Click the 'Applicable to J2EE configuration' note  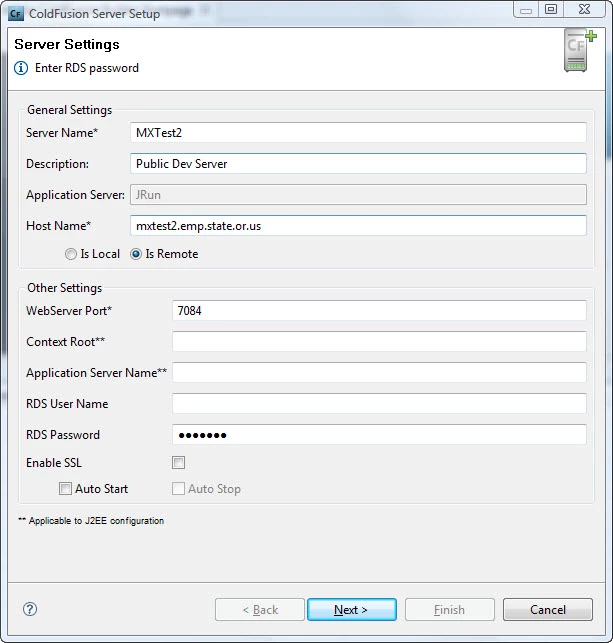tap(91, 521)
